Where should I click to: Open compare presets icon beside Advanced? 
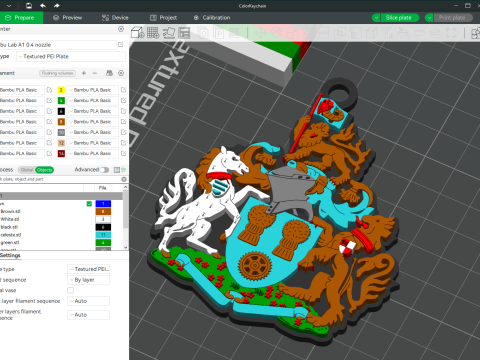[117, 170]
